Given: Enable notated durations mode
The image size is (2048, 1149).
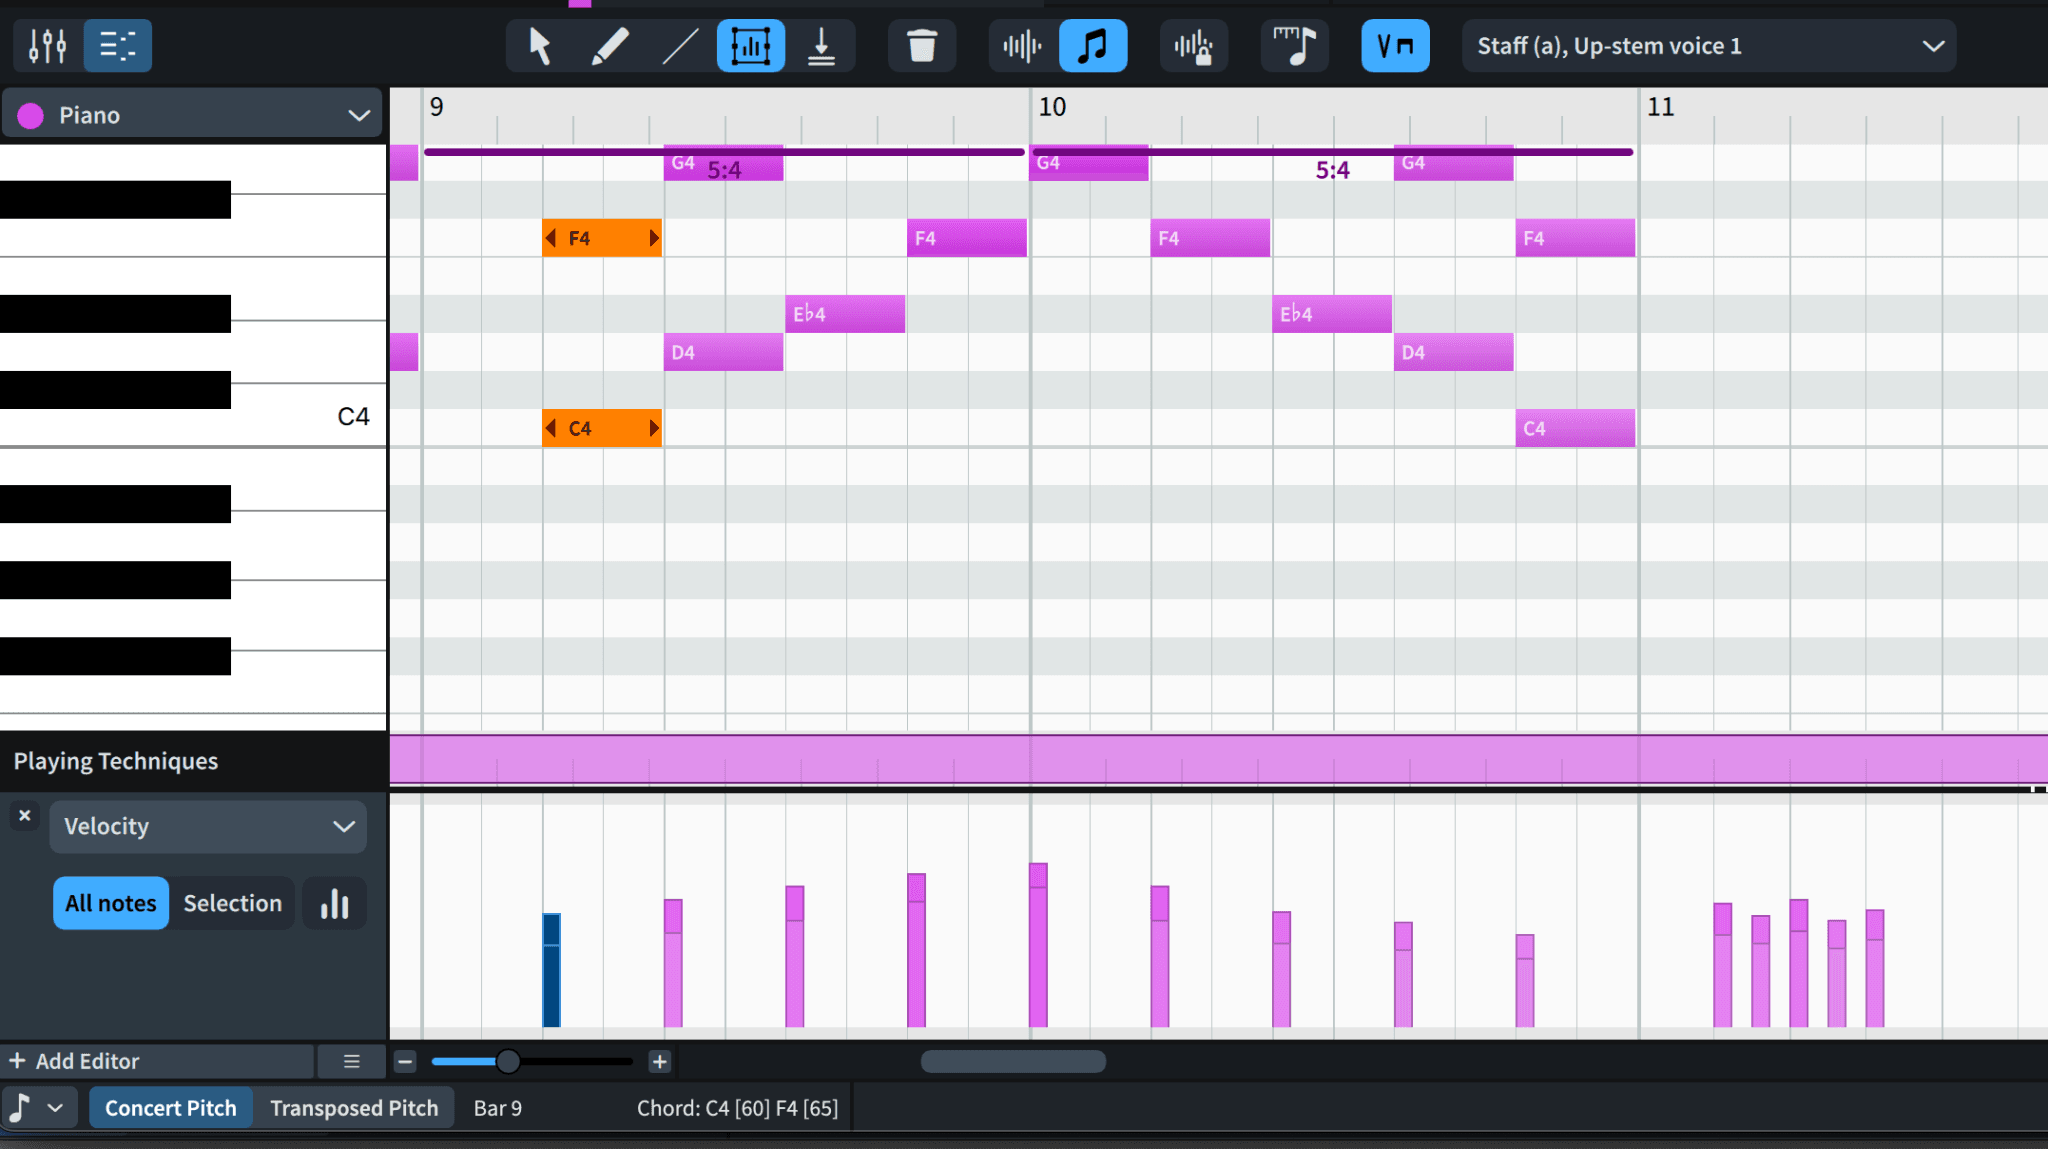Looking at the screenshot, I should click(x=1092, y=45).
